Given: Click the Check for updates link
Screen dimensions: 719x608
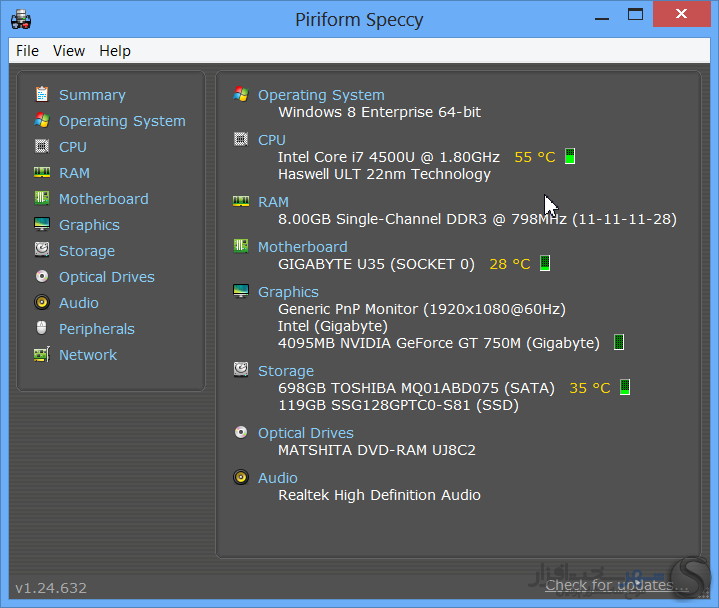Looking at the screenshot, I should [607, 586].
